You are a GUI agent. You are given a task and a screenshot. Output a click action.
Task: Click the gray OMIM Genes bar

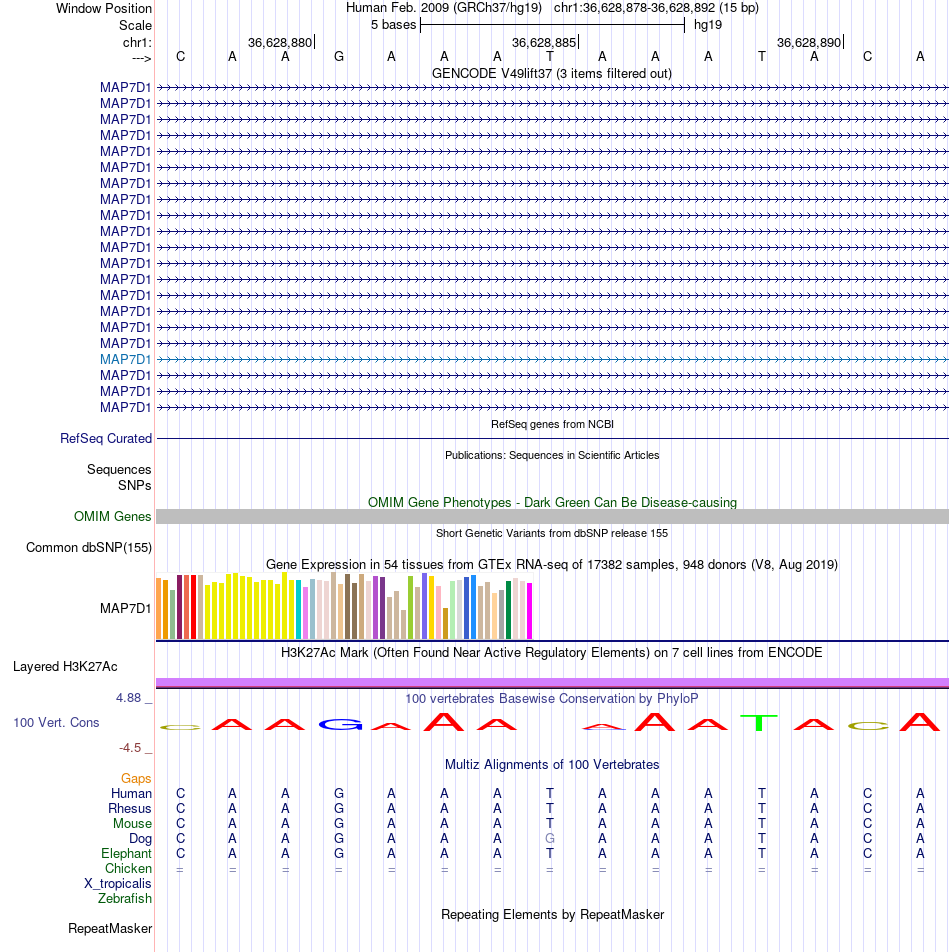(552, 516)
